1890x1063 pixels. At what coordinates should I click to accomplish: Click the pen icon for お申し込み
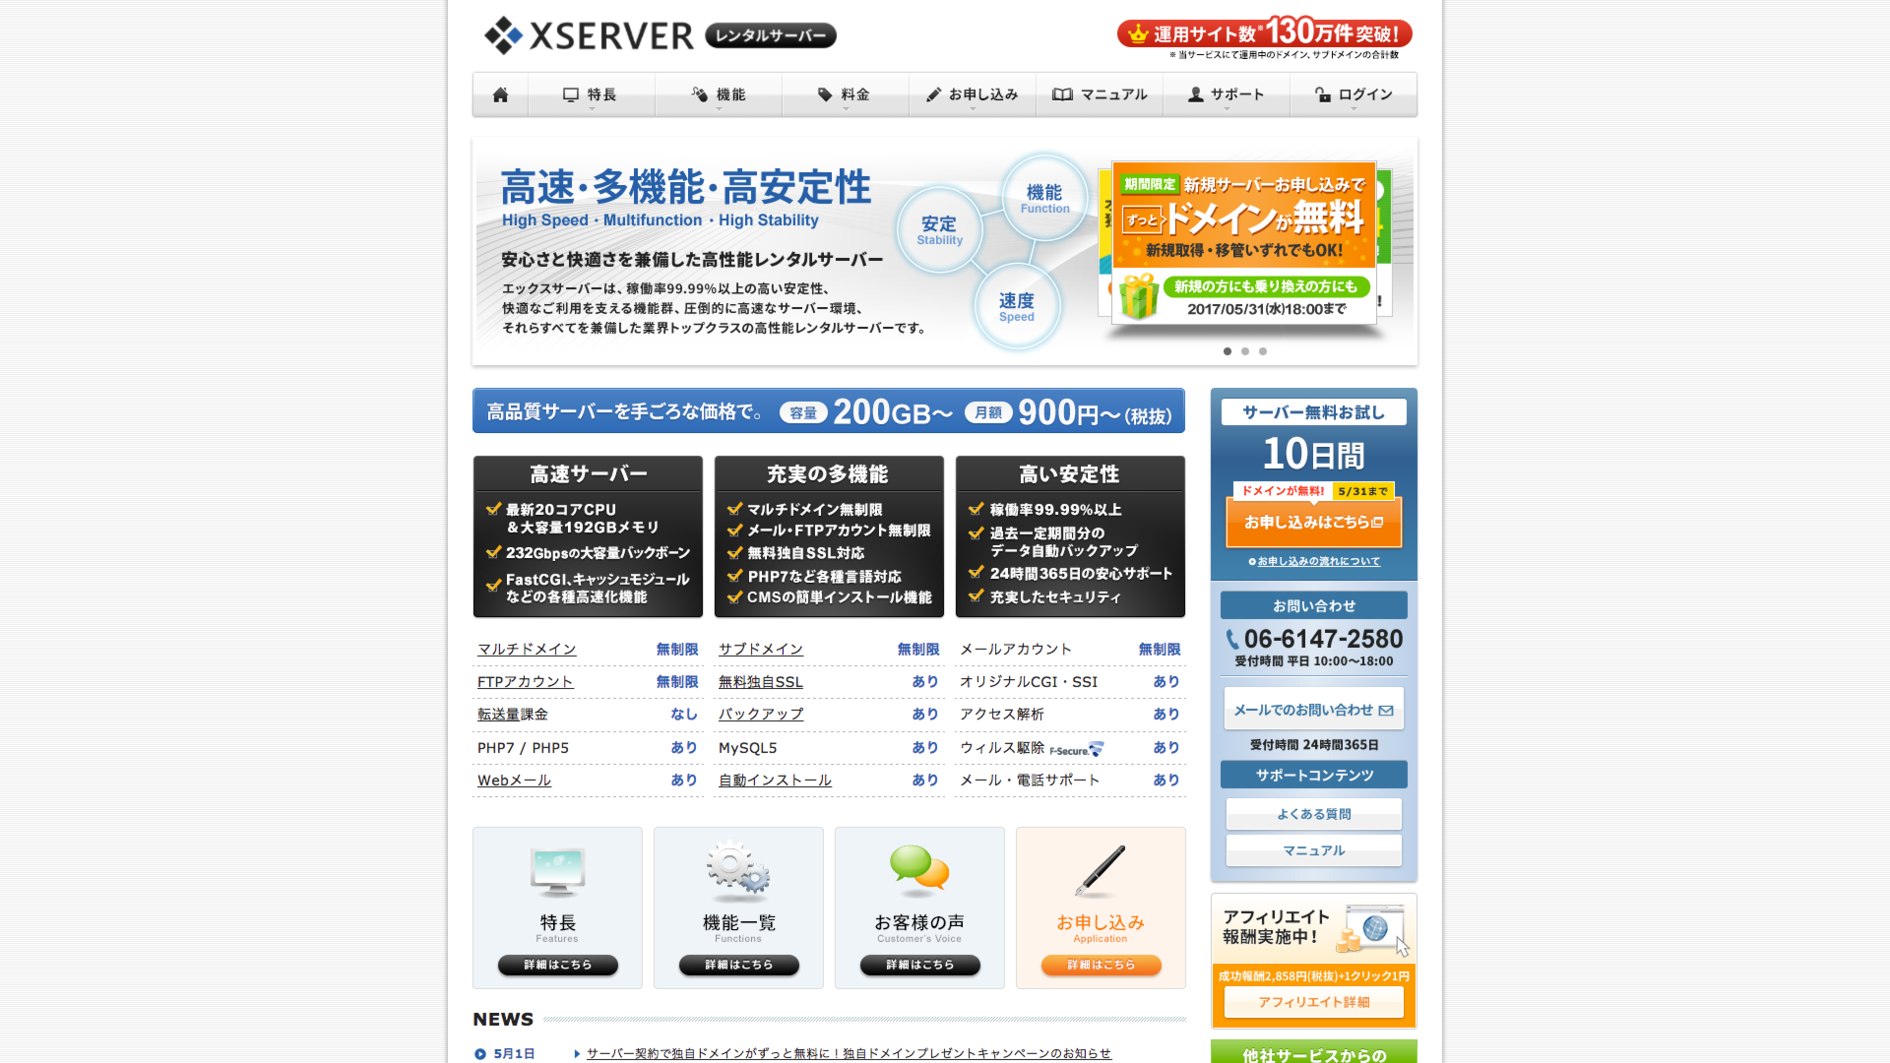click(1100, 870)
